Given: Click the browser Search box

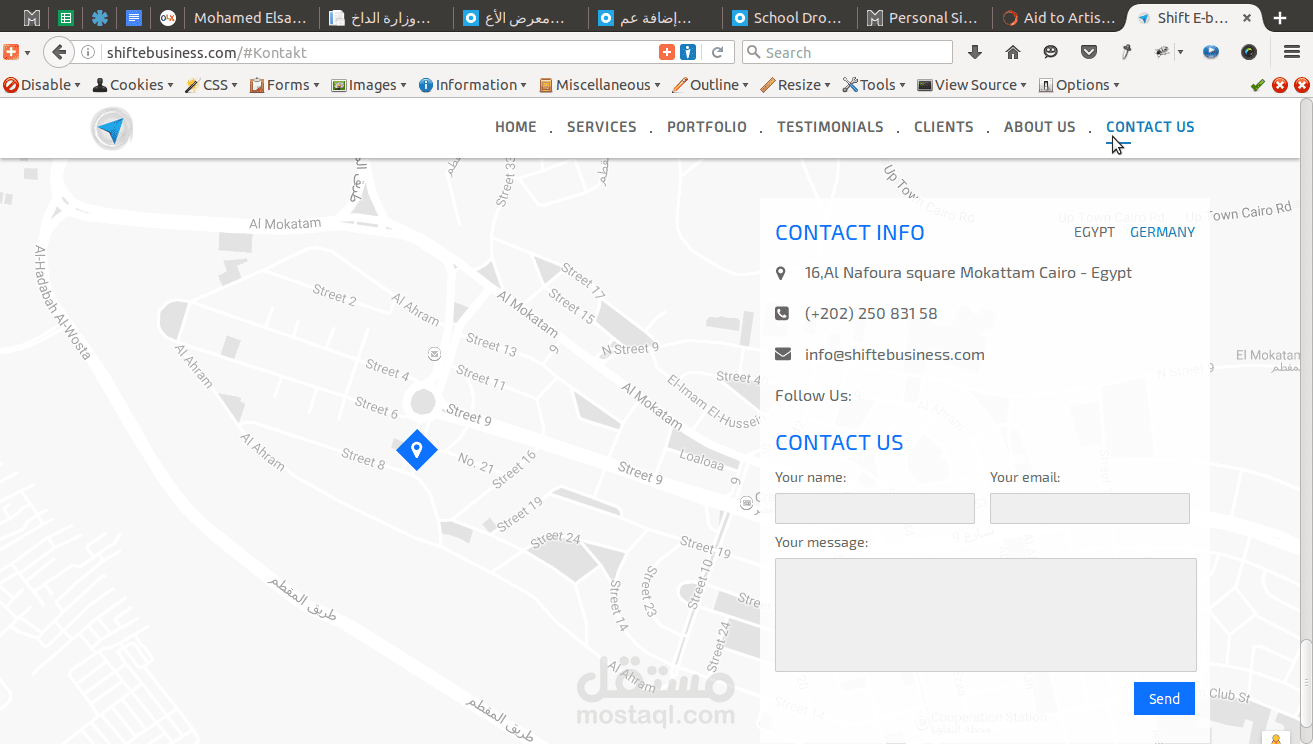Looking at the screenshot, I should (x=847, y=52).
